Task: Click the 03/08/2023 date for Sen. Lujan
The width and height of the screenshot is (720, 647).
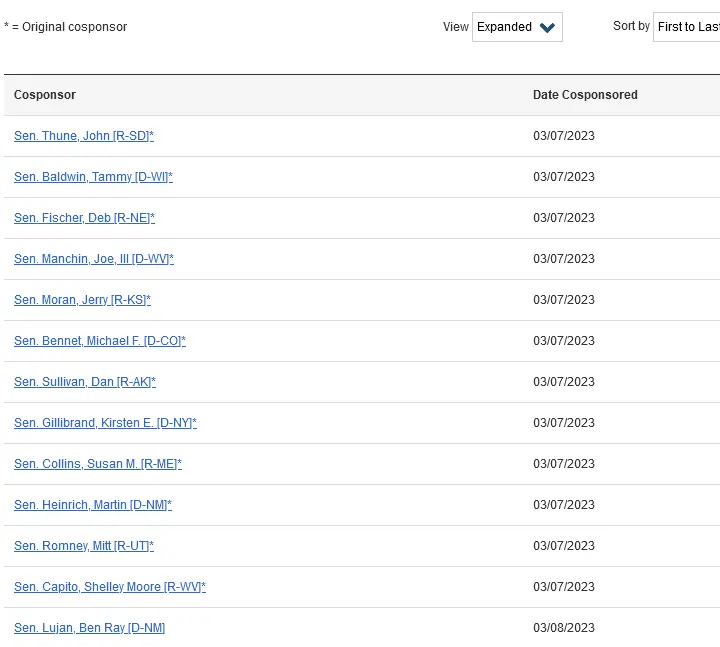Action: click(563, 628)
